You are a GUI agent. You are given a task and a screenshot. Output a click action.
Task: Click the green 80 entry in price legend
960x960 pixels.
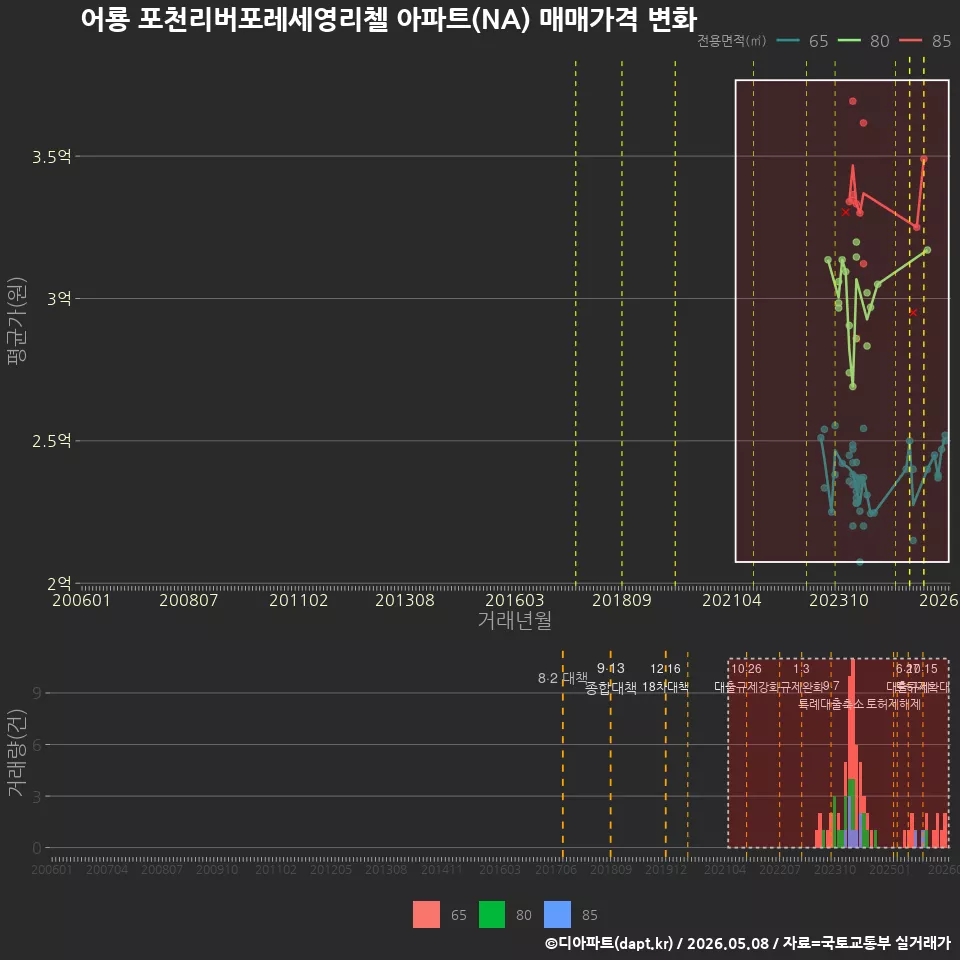[x=863, y=41]
